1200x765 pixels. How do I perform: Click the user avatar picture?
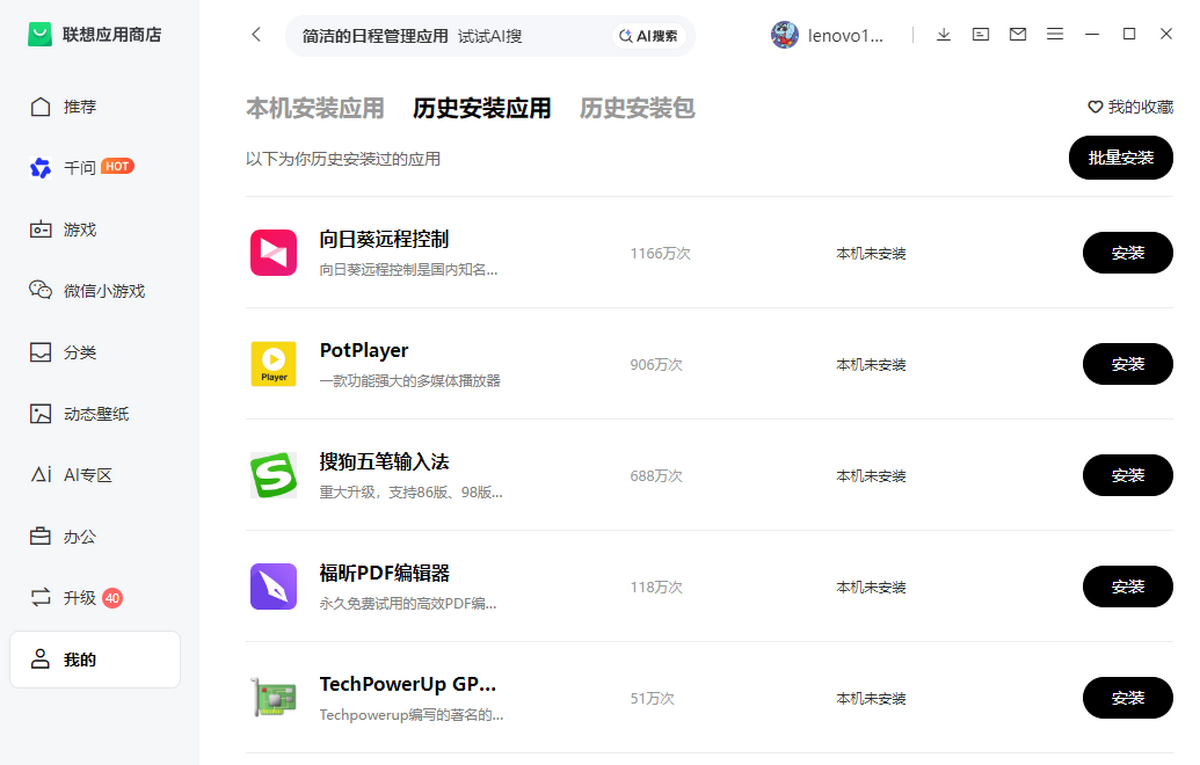(785, 35)
